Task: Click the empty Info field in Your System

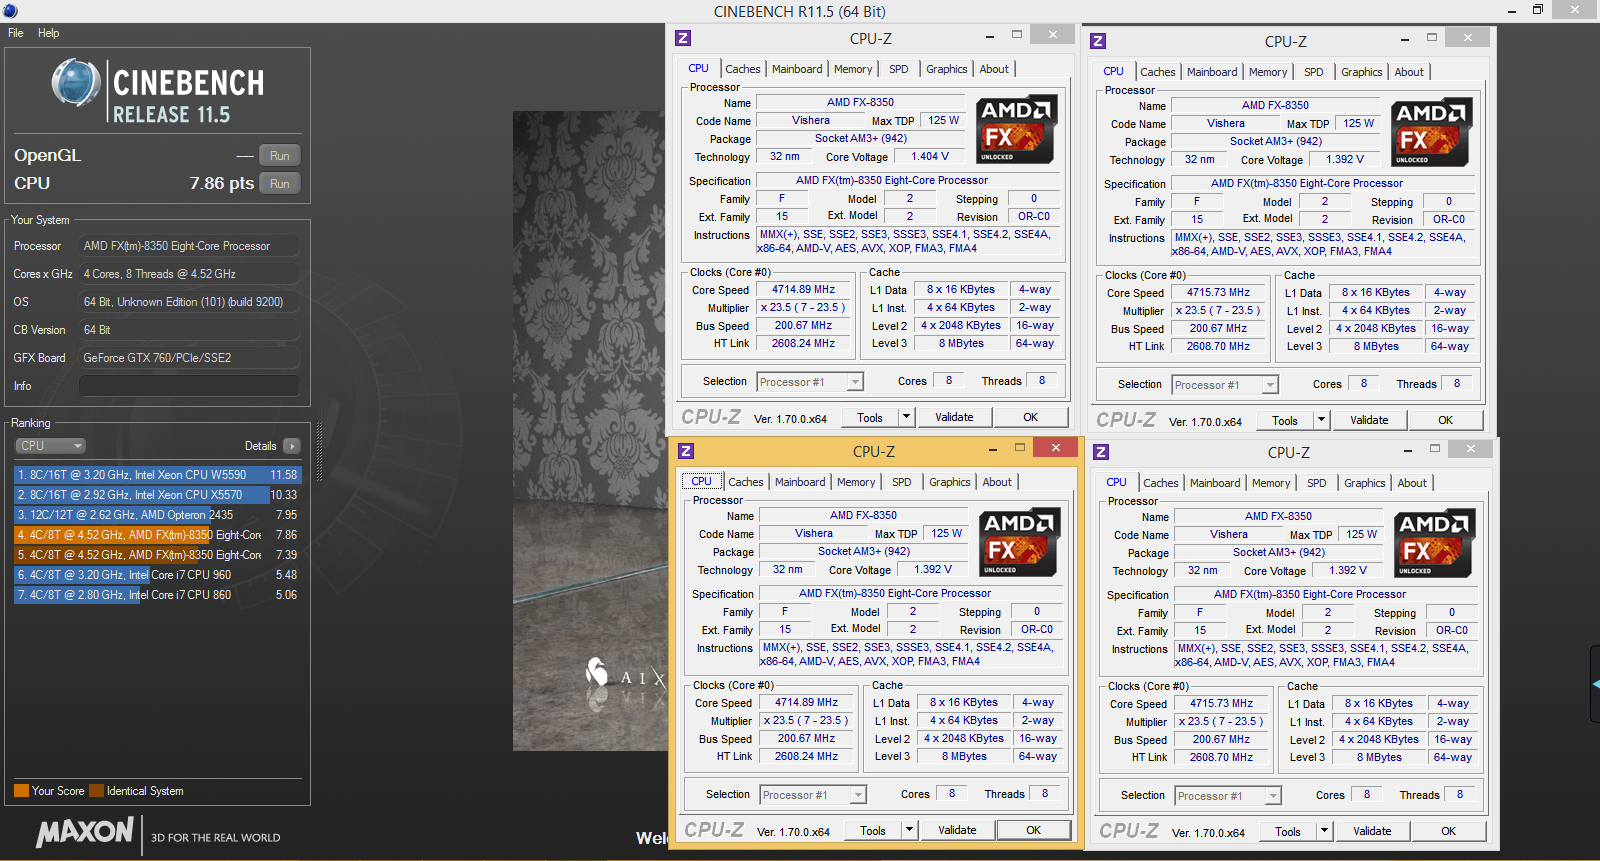Action: 189,386
